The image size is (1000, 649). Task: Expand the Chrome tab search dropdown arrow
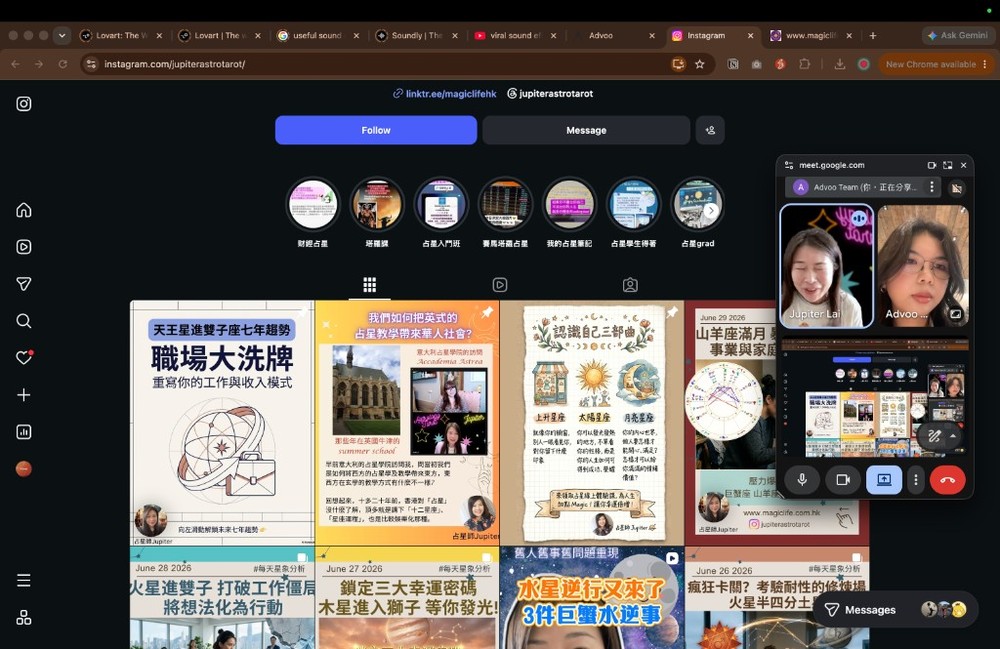tap(62, 36)
